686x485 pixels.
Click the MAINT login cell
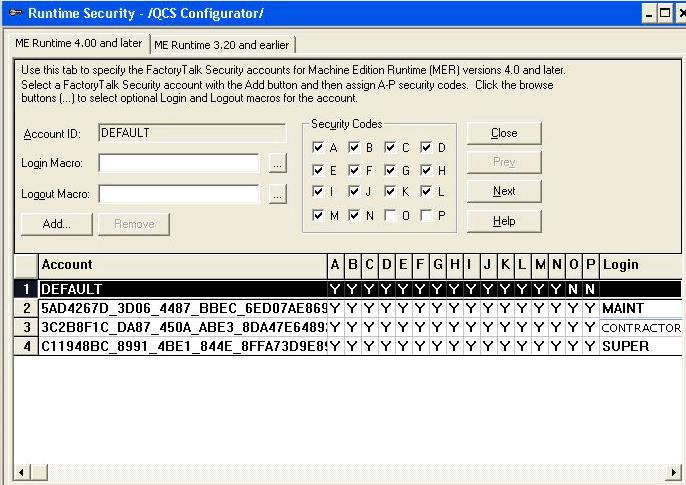click(640, 308)
